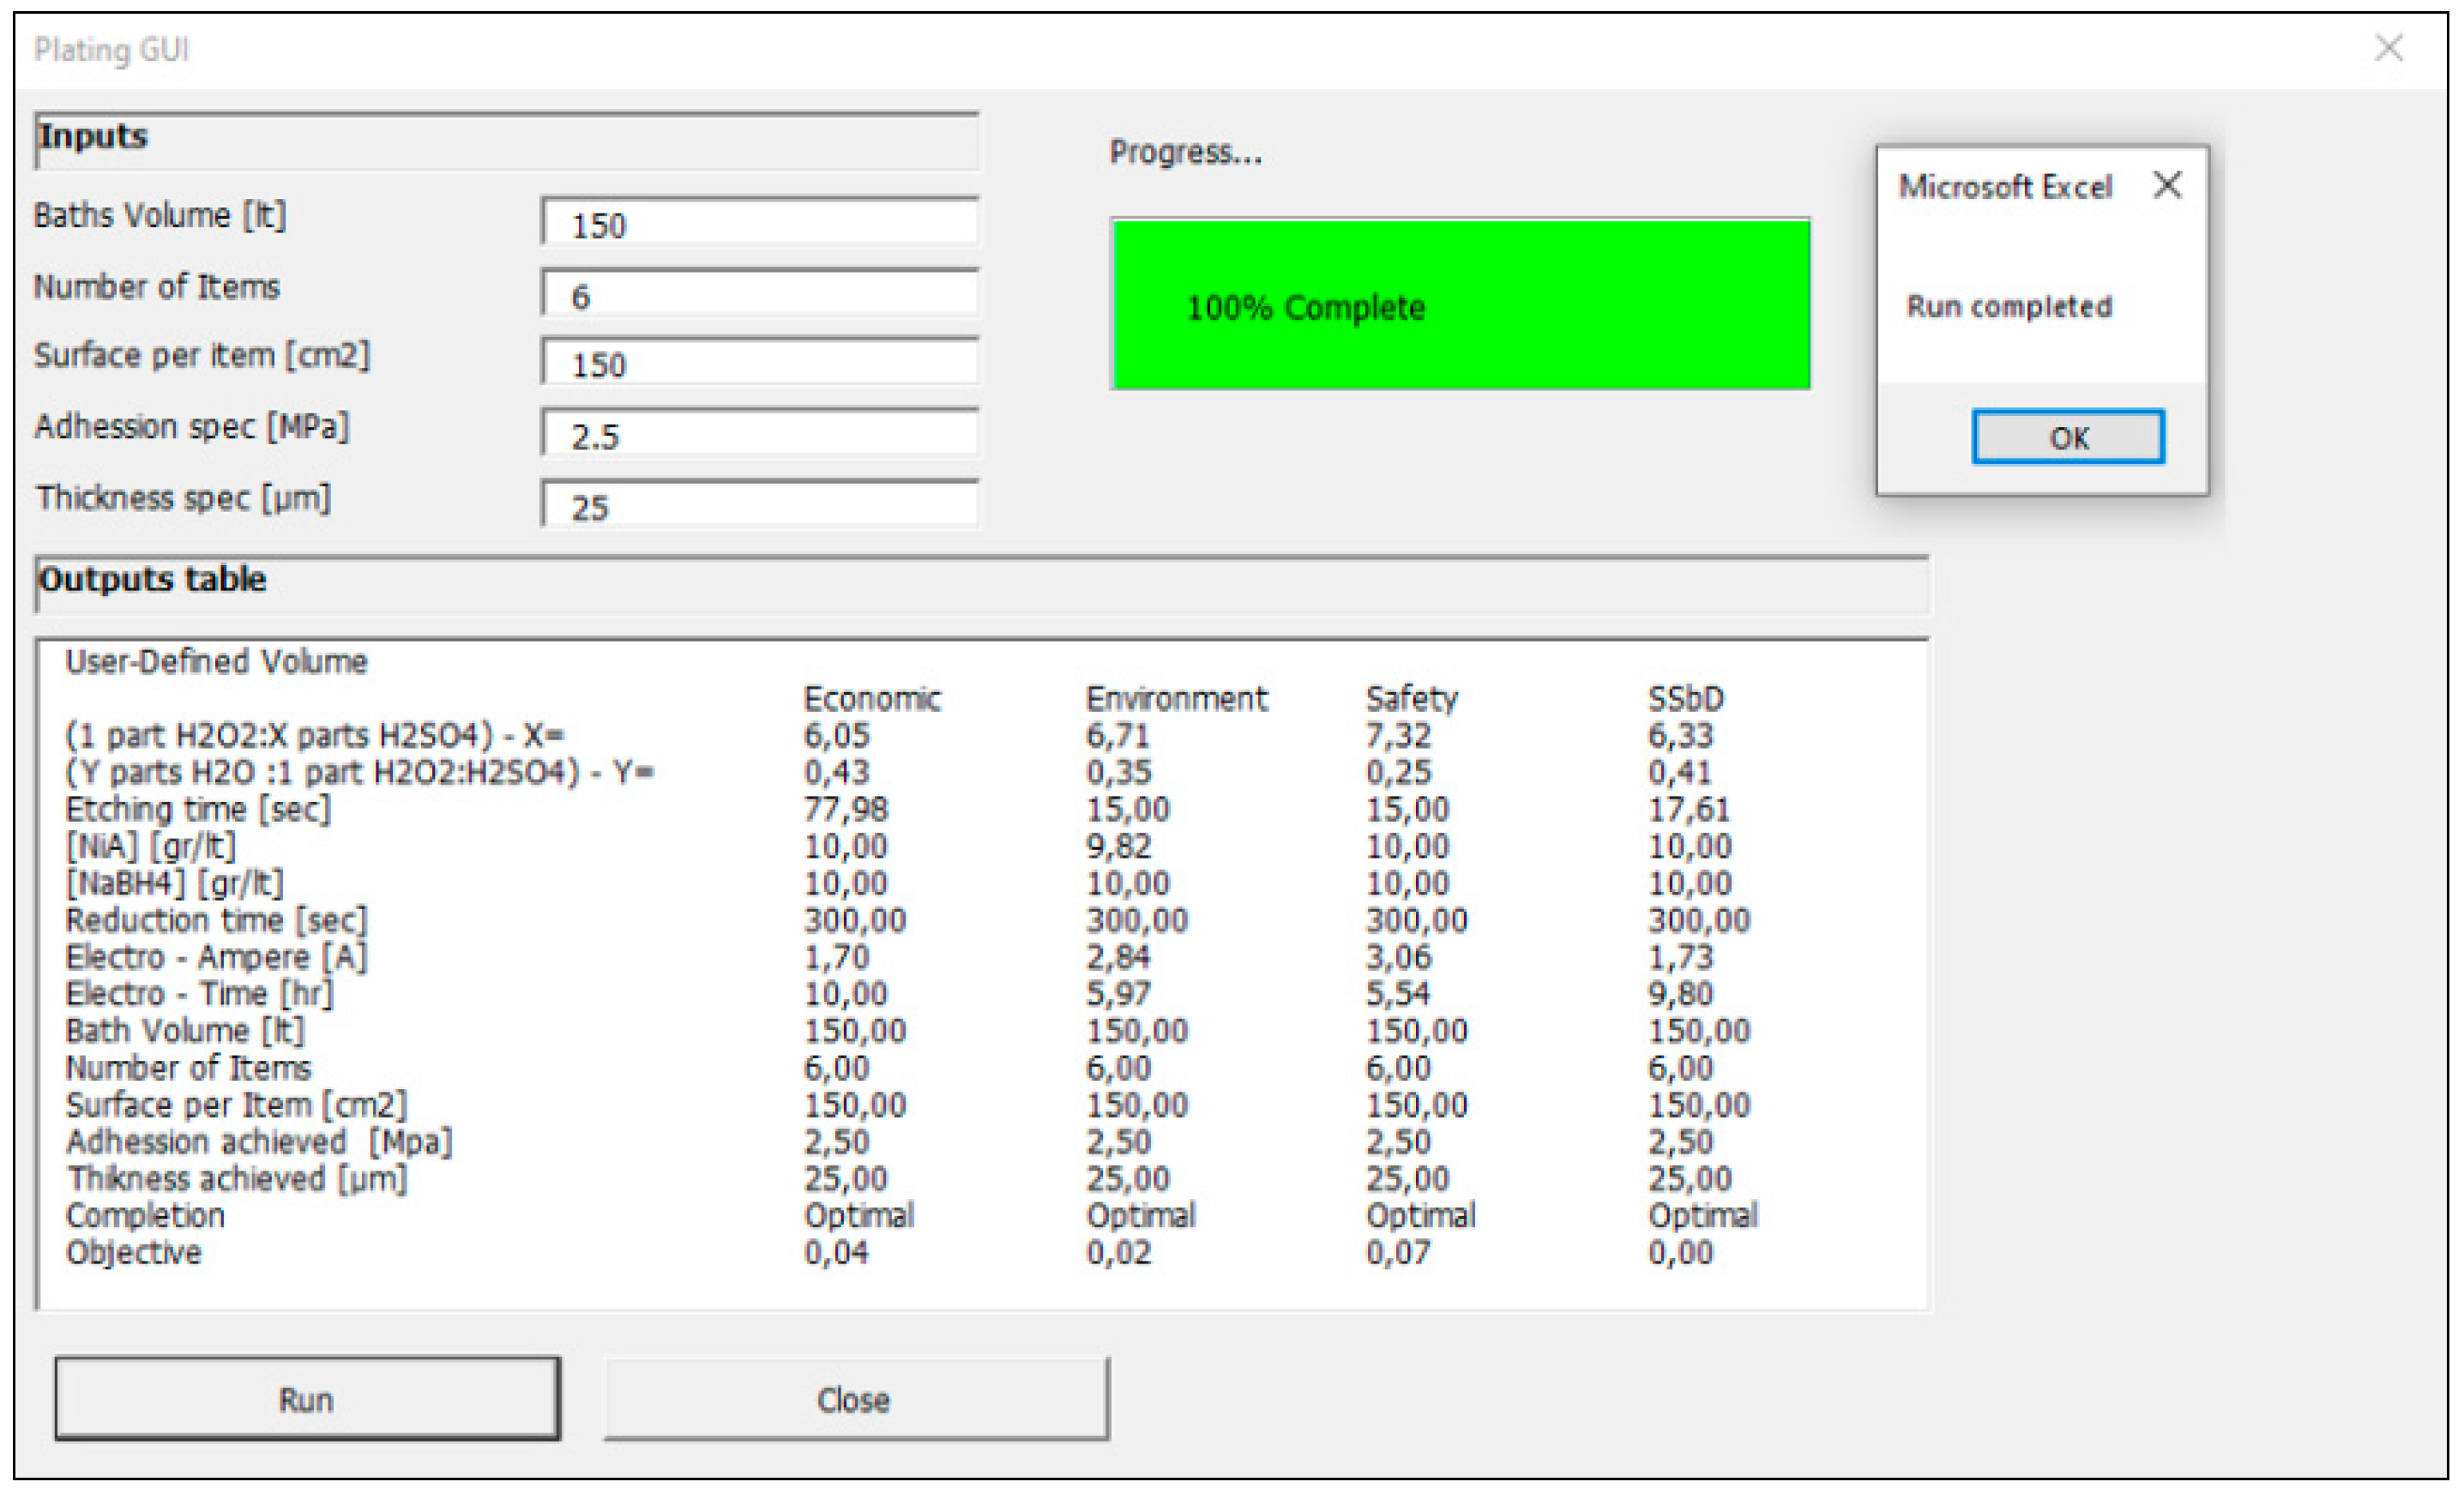2464x1494 pixels.
Task: Select the Etching time row label
Action: click(198, 809)
